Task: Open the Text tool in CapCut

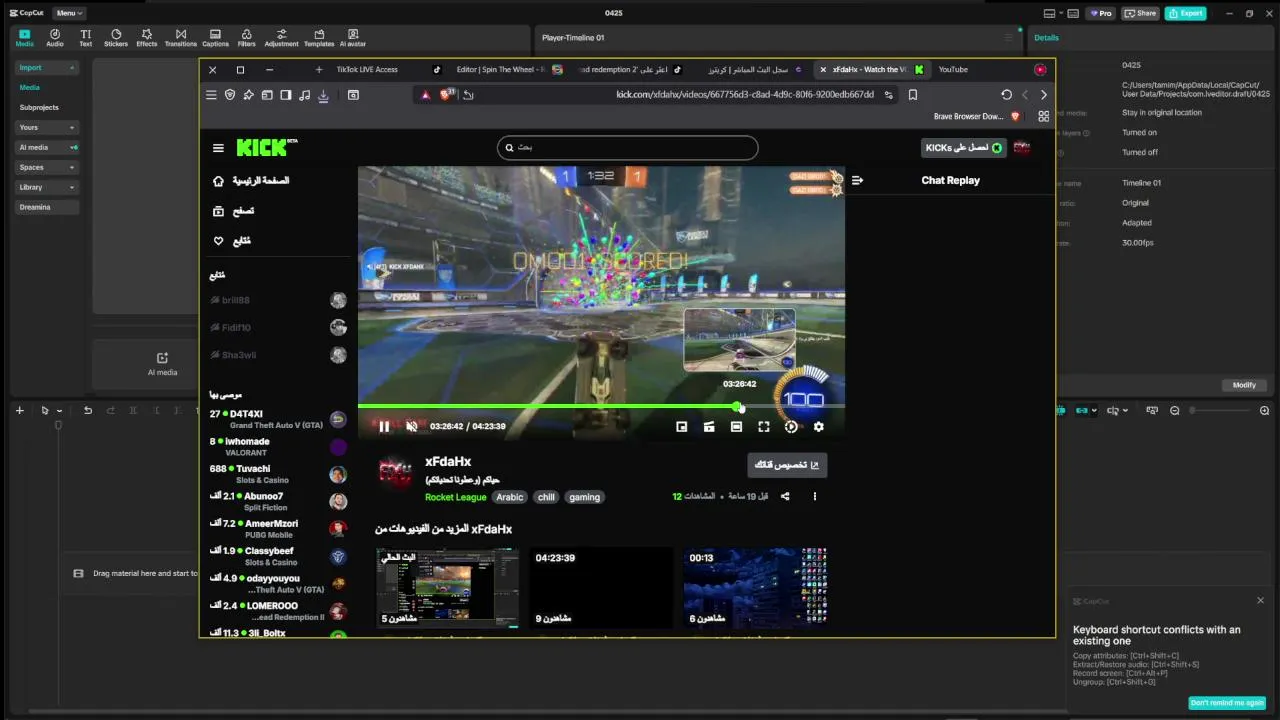Action: (x=85, y=38)
